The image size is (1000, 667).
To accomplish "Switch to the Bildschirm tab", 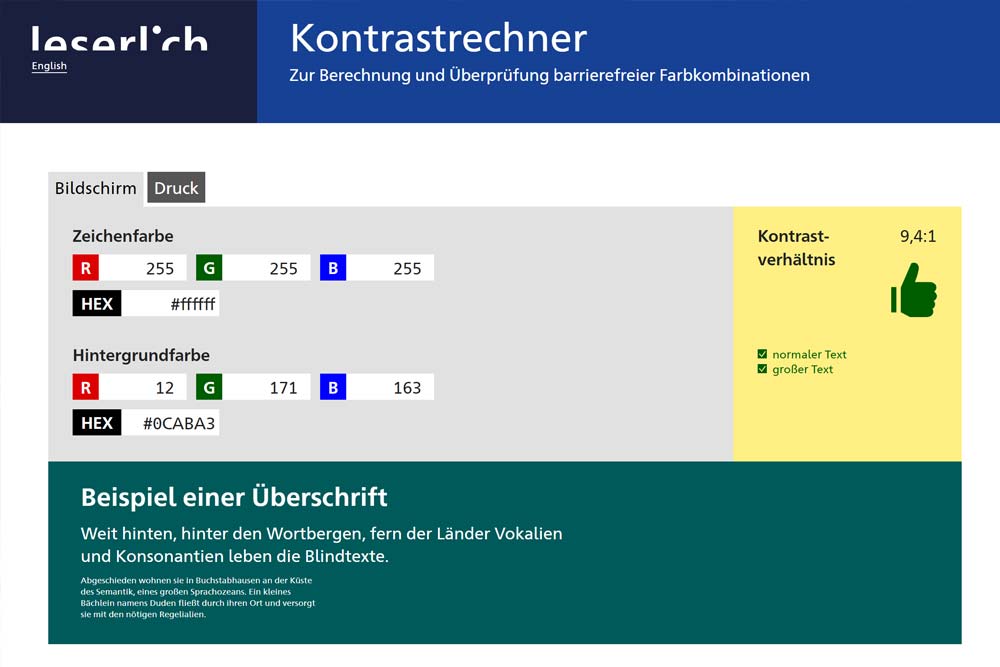I will coord(96,188).
